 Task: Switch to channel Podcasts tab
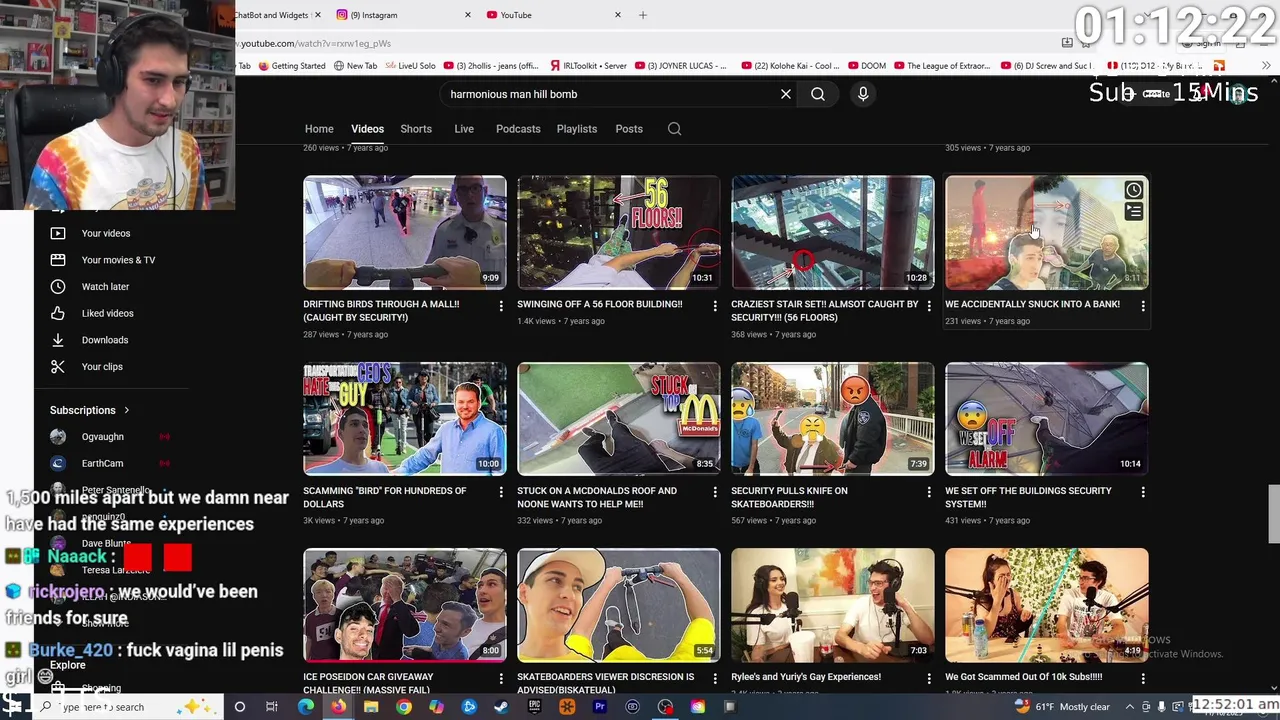(x=518, y=129)
